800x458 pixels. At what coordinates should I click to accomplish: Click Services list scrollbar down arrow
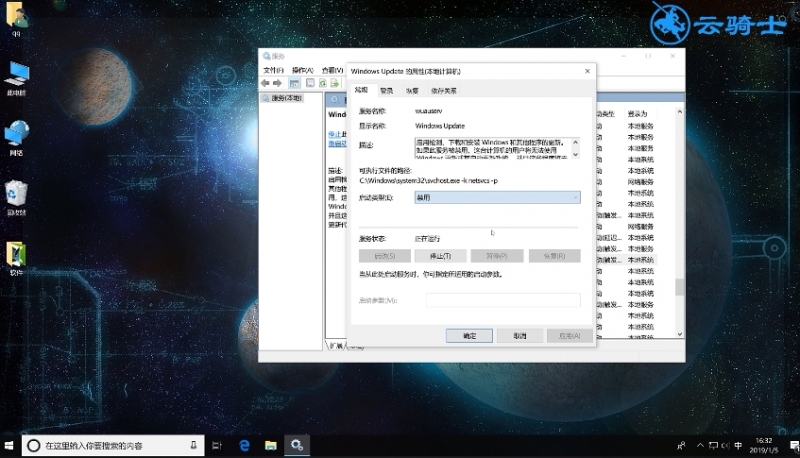tap(680, 334)
